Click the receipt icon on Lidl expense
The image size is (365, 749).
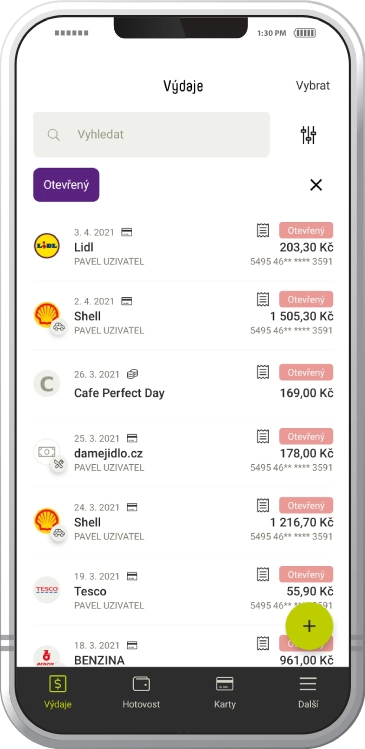pyautogui.click(x=262, y=230)
